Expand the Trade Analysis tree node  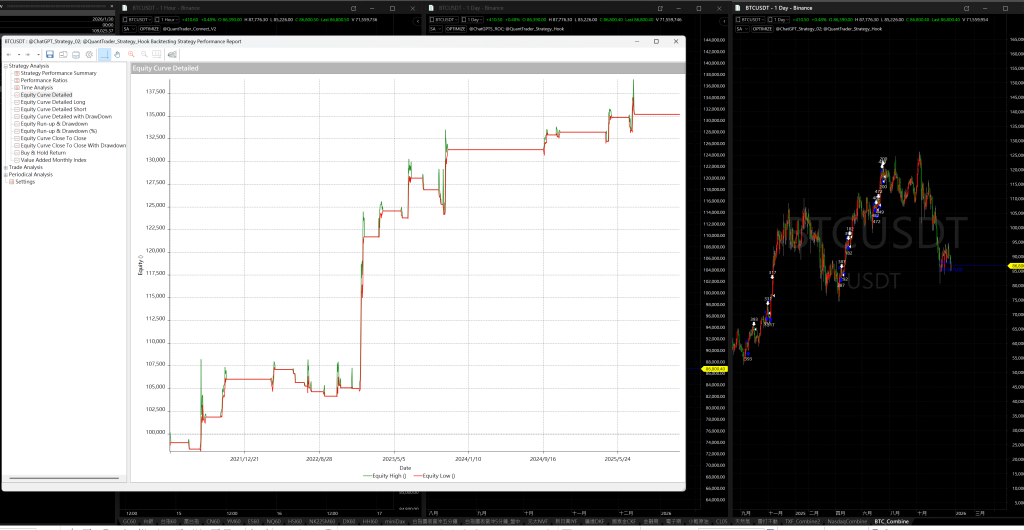(x=4, y=167)
